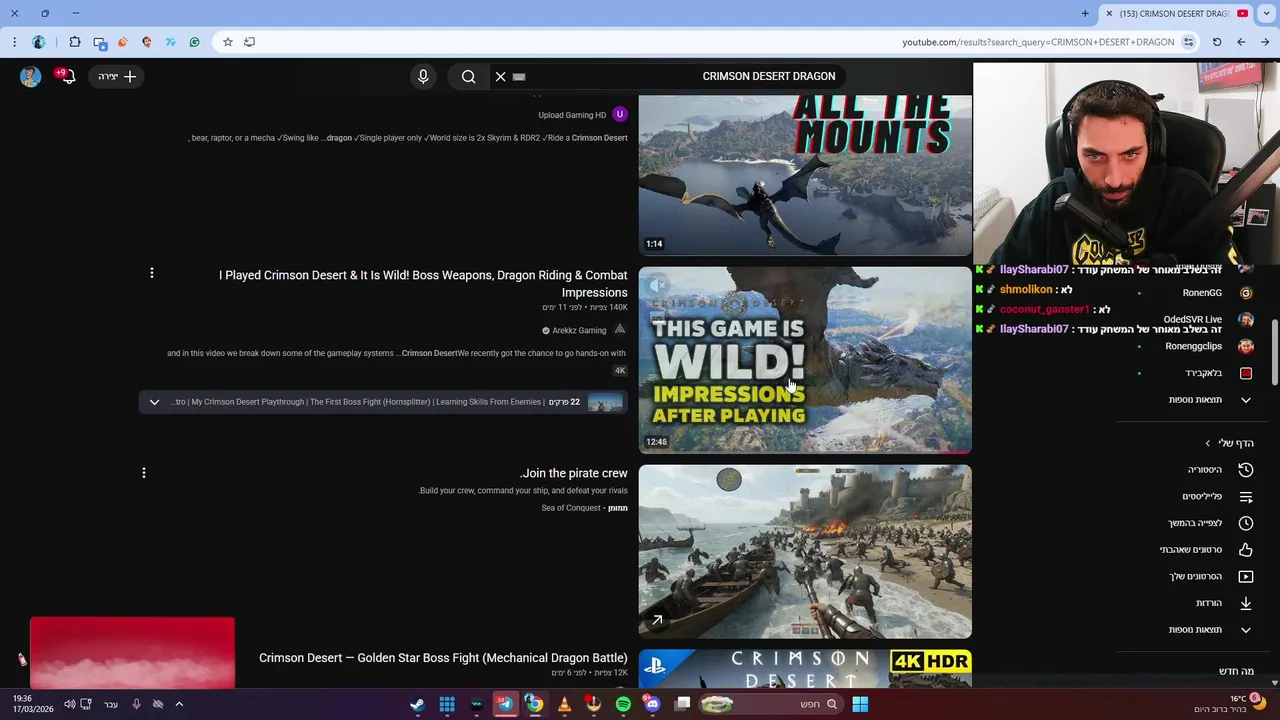Open the Chrome three-dot menu

(x=14, y=42)
